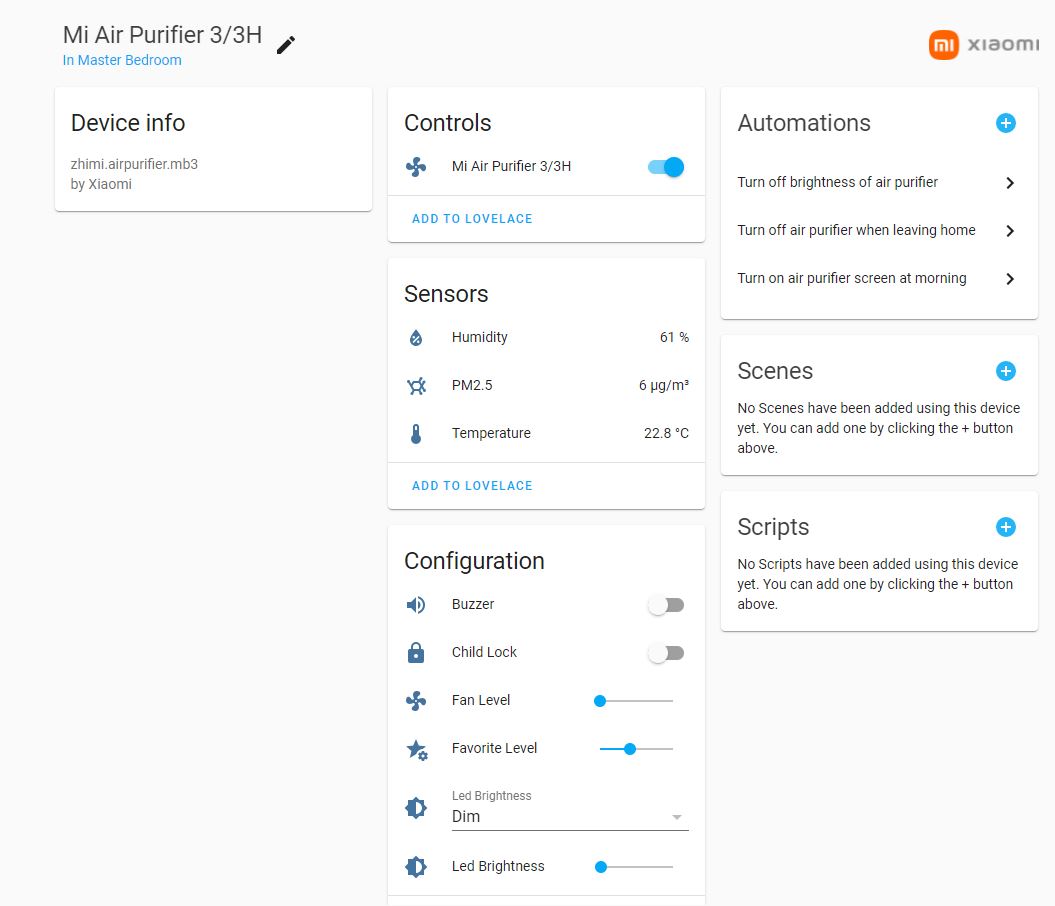
Task: Open 'Turn off air purifier when leaving home' chevron
Action: coord(1010,231)
